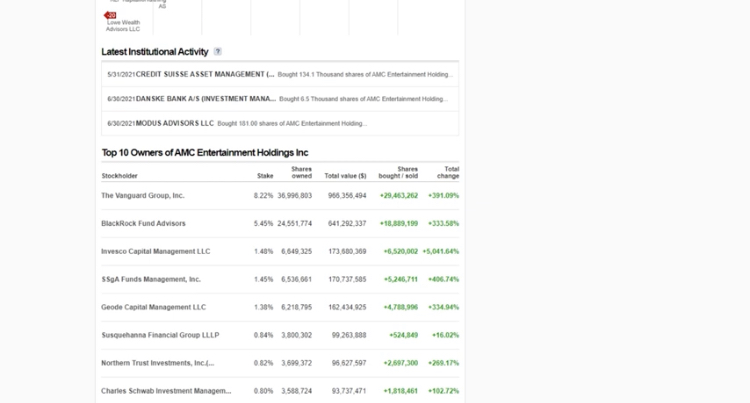Click the Stake column header
Viewport: 750px width, 403px height.
pyautogui.click(x=265, y=176)
